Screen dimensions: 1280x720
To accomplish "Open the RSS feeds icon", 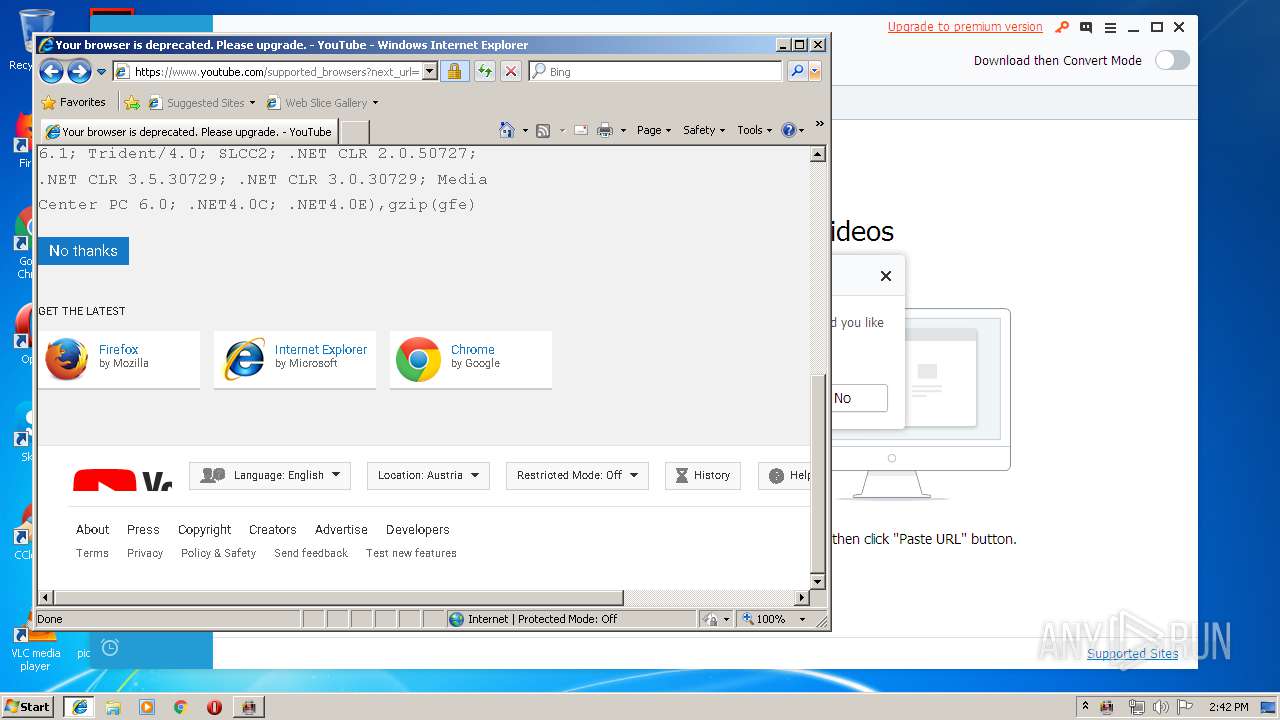I will [x=543, y=130].
